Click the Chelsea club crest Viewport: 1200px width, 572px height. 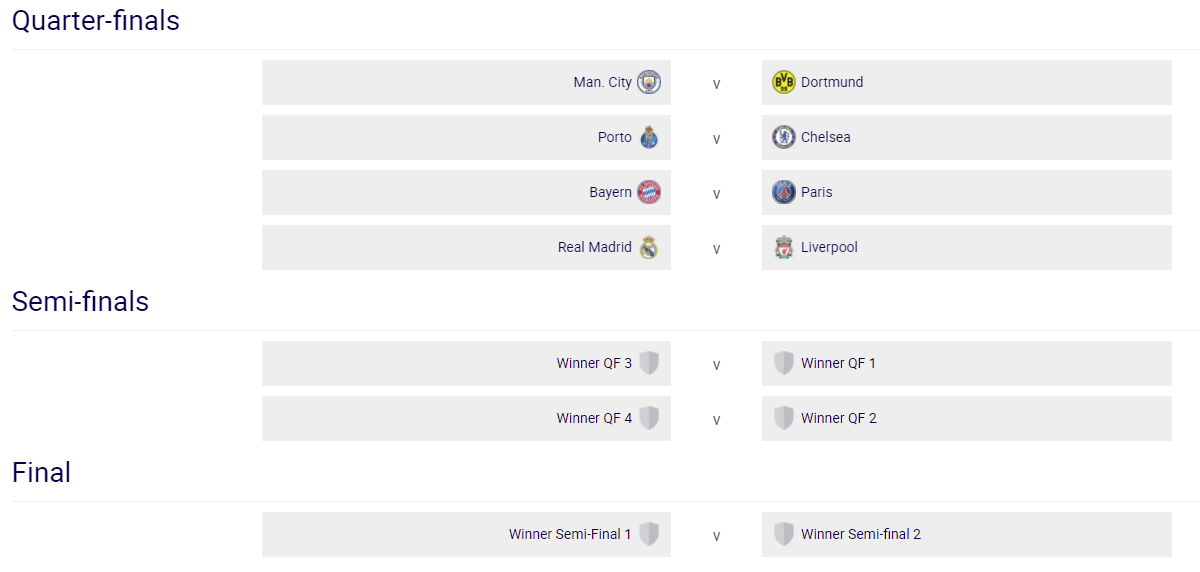[784, 137]
